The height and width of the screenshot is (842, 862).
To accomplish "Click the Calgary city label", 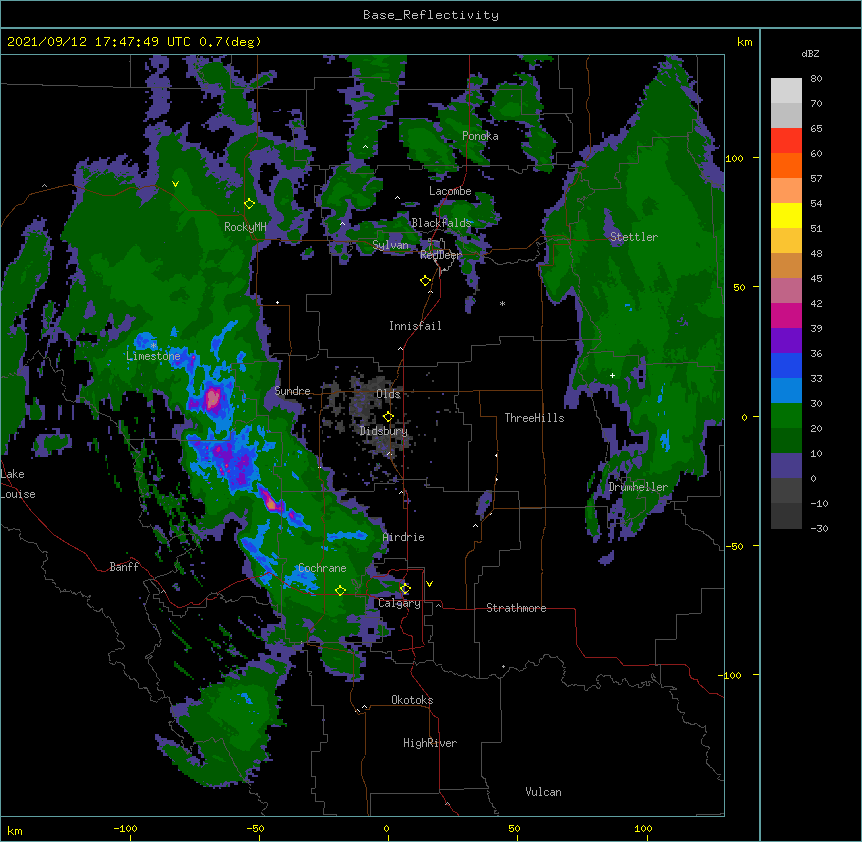I will (x=399, y=603).
